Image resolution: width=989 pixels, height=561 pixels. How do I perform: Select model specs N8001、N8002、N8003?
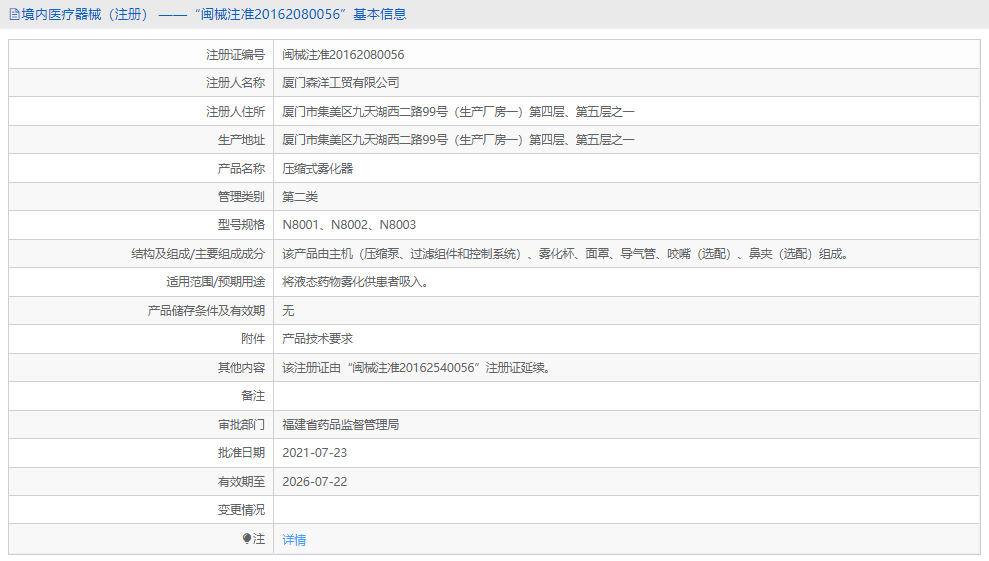[349, 225]
